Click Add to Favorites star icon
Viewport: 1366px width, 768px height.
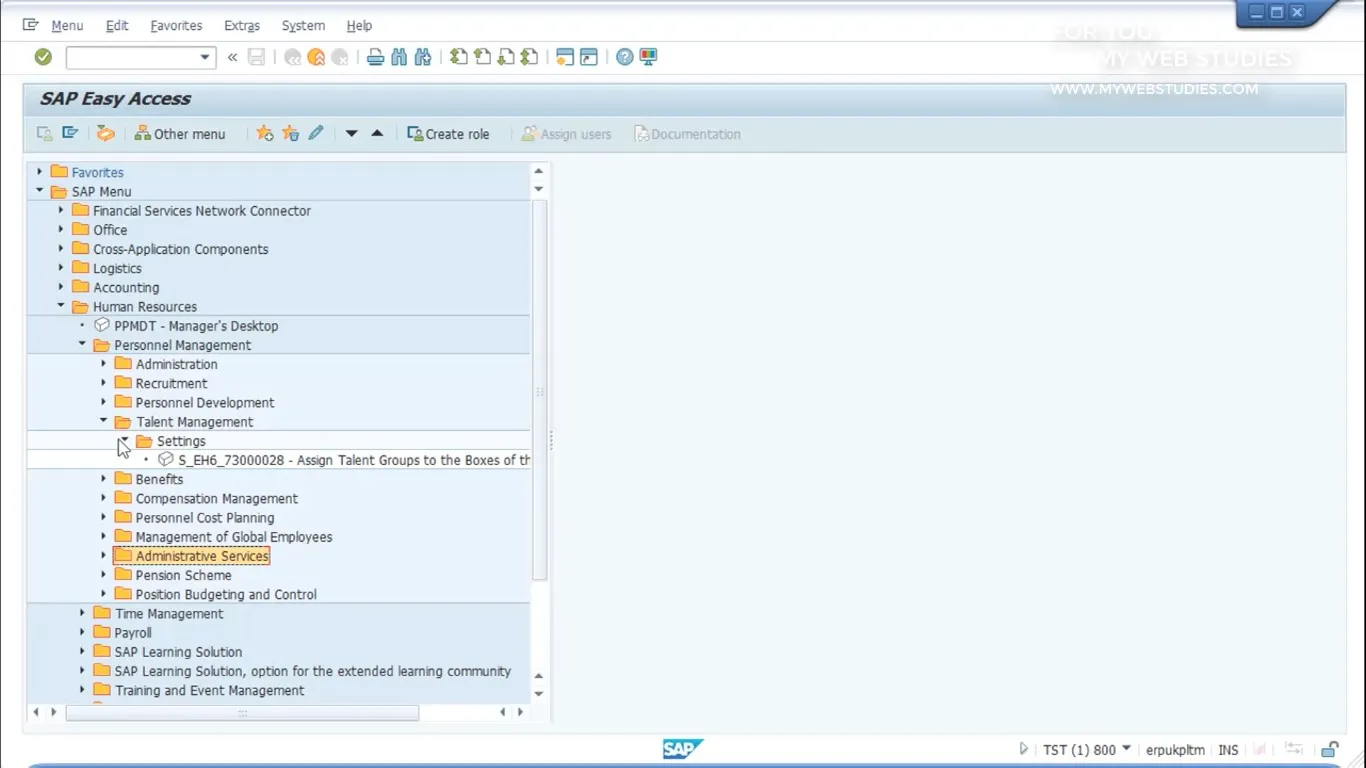coord(264,133)
